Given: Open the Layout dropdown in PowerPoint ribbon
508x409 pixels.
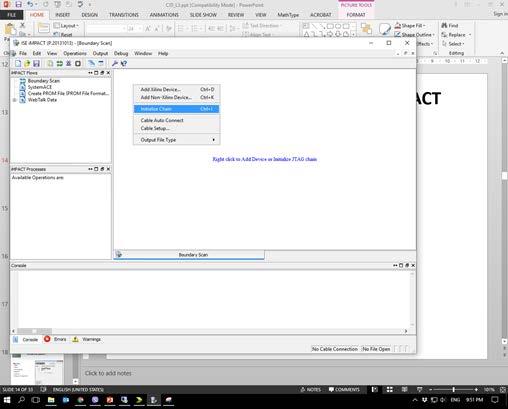Looking at the screenshot, I should 66,26.
